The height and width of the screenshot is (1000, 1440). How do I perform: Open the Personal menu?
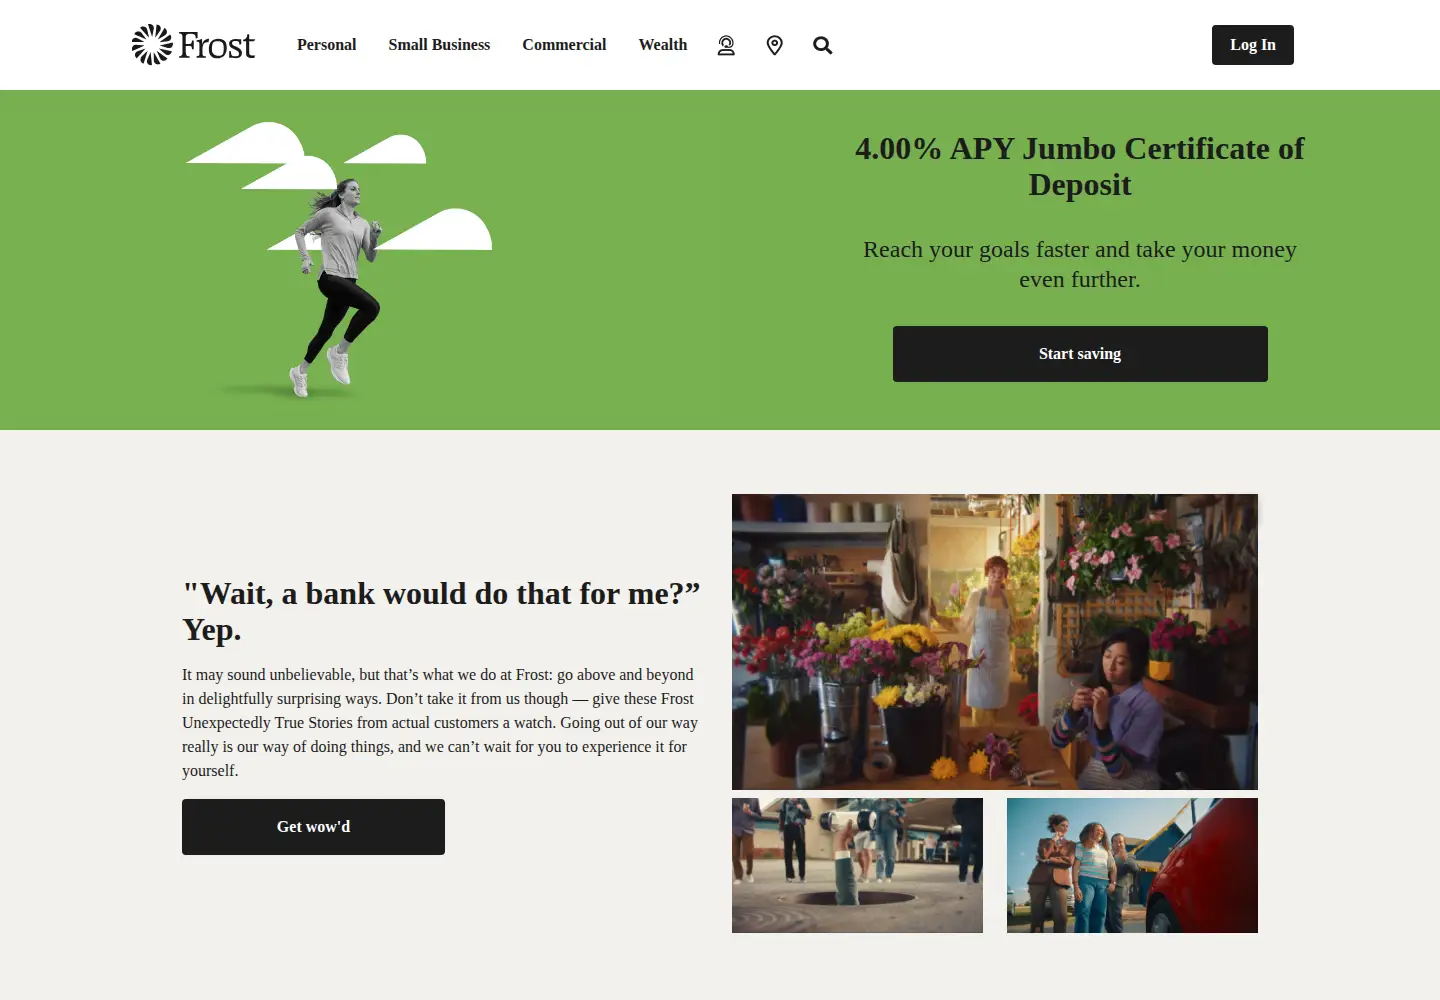click(326, 45)
